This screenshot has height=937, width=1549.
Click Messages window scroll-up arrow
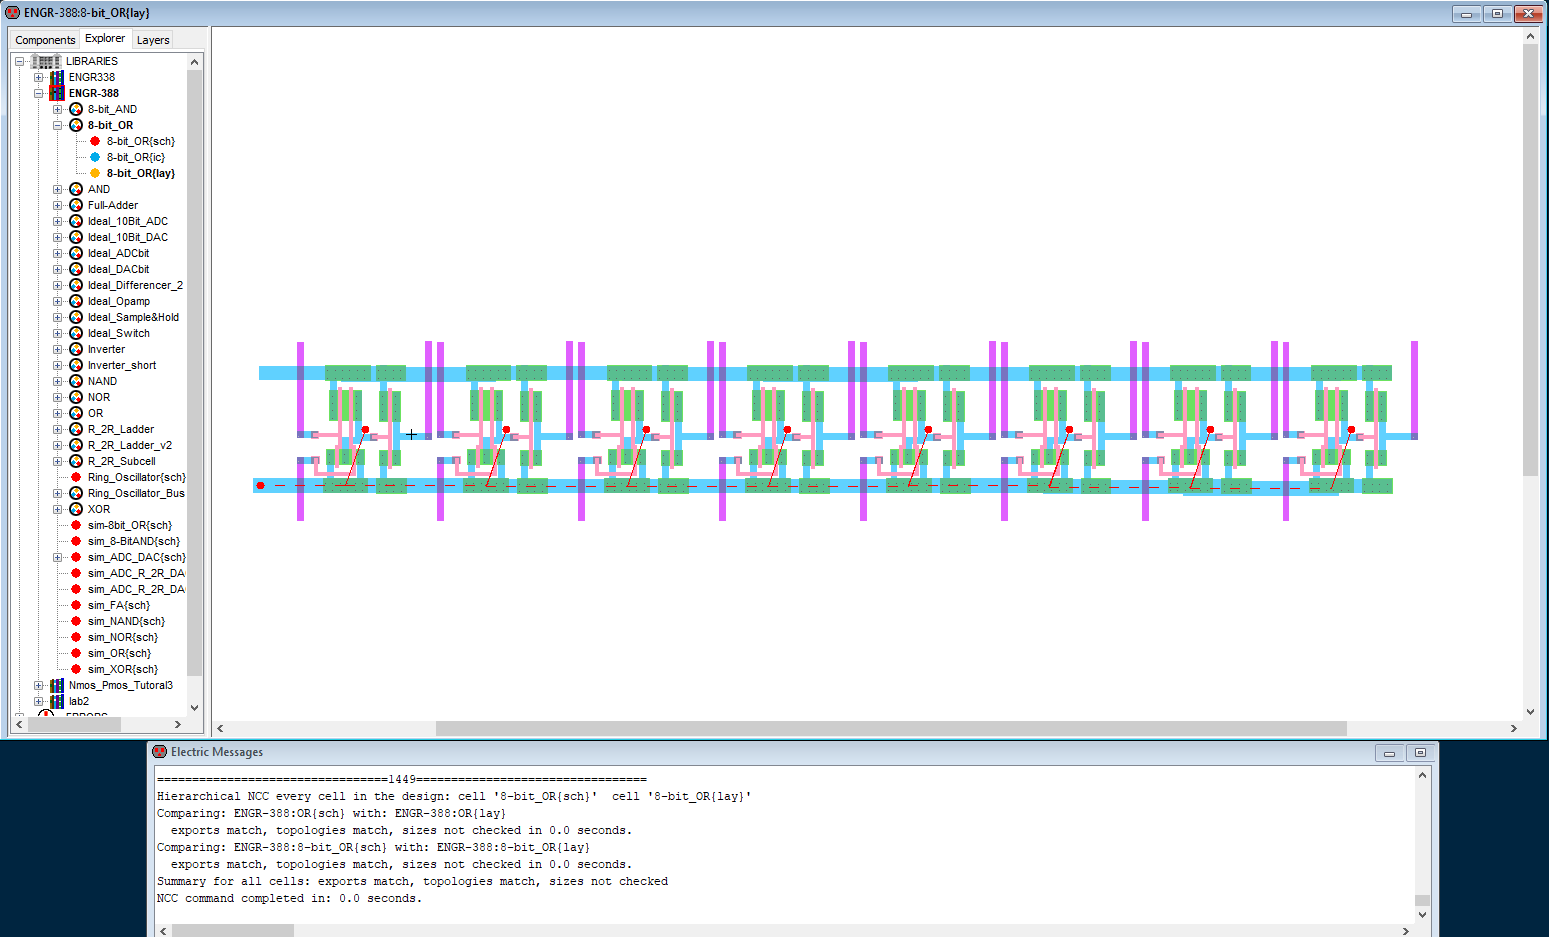coord(1422,775)
